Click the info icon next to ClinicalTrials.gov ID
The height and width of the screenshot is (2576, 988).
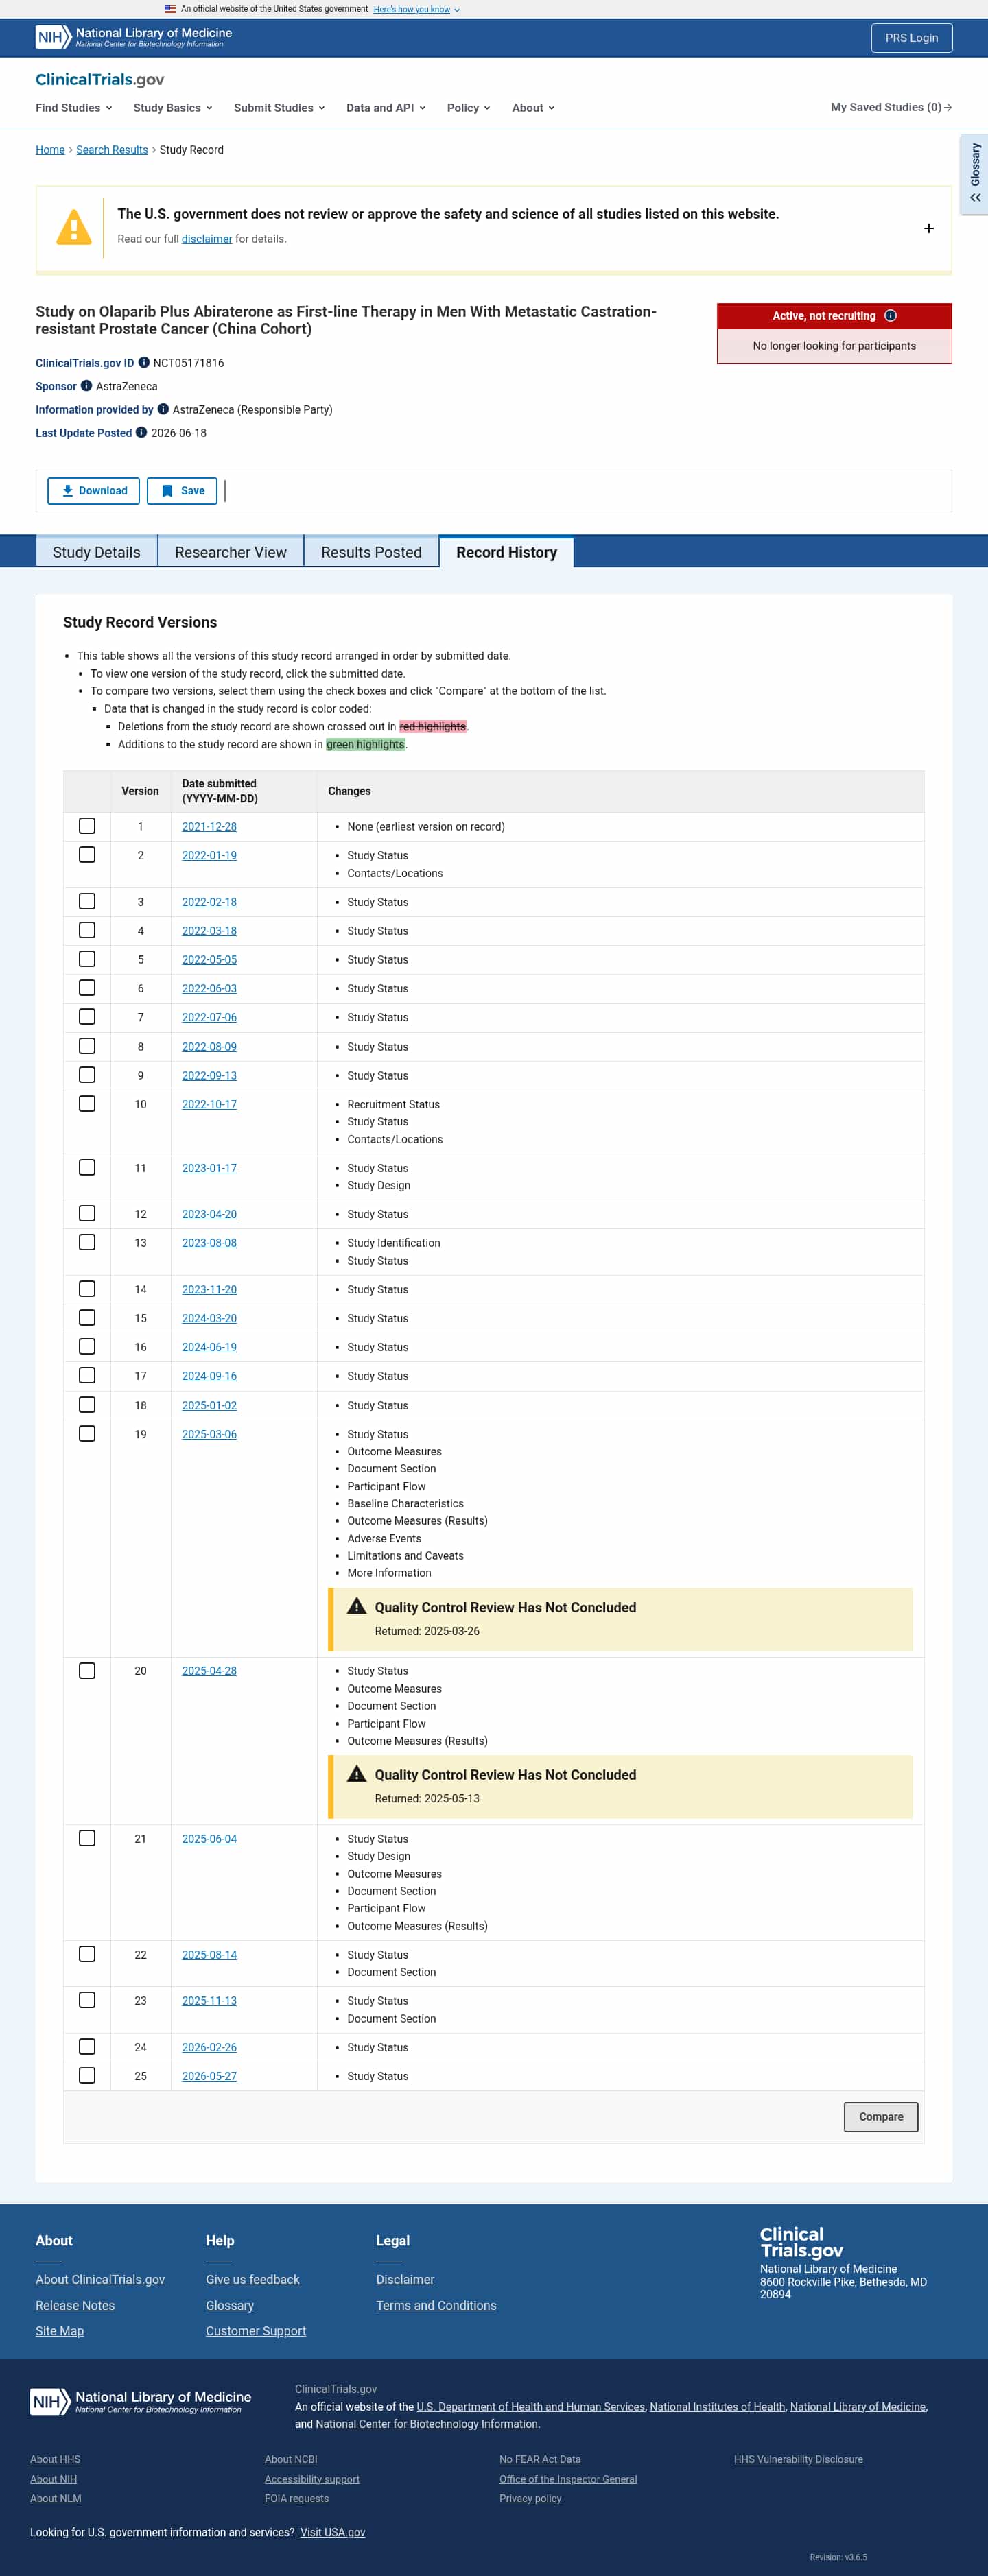[144, 363]
